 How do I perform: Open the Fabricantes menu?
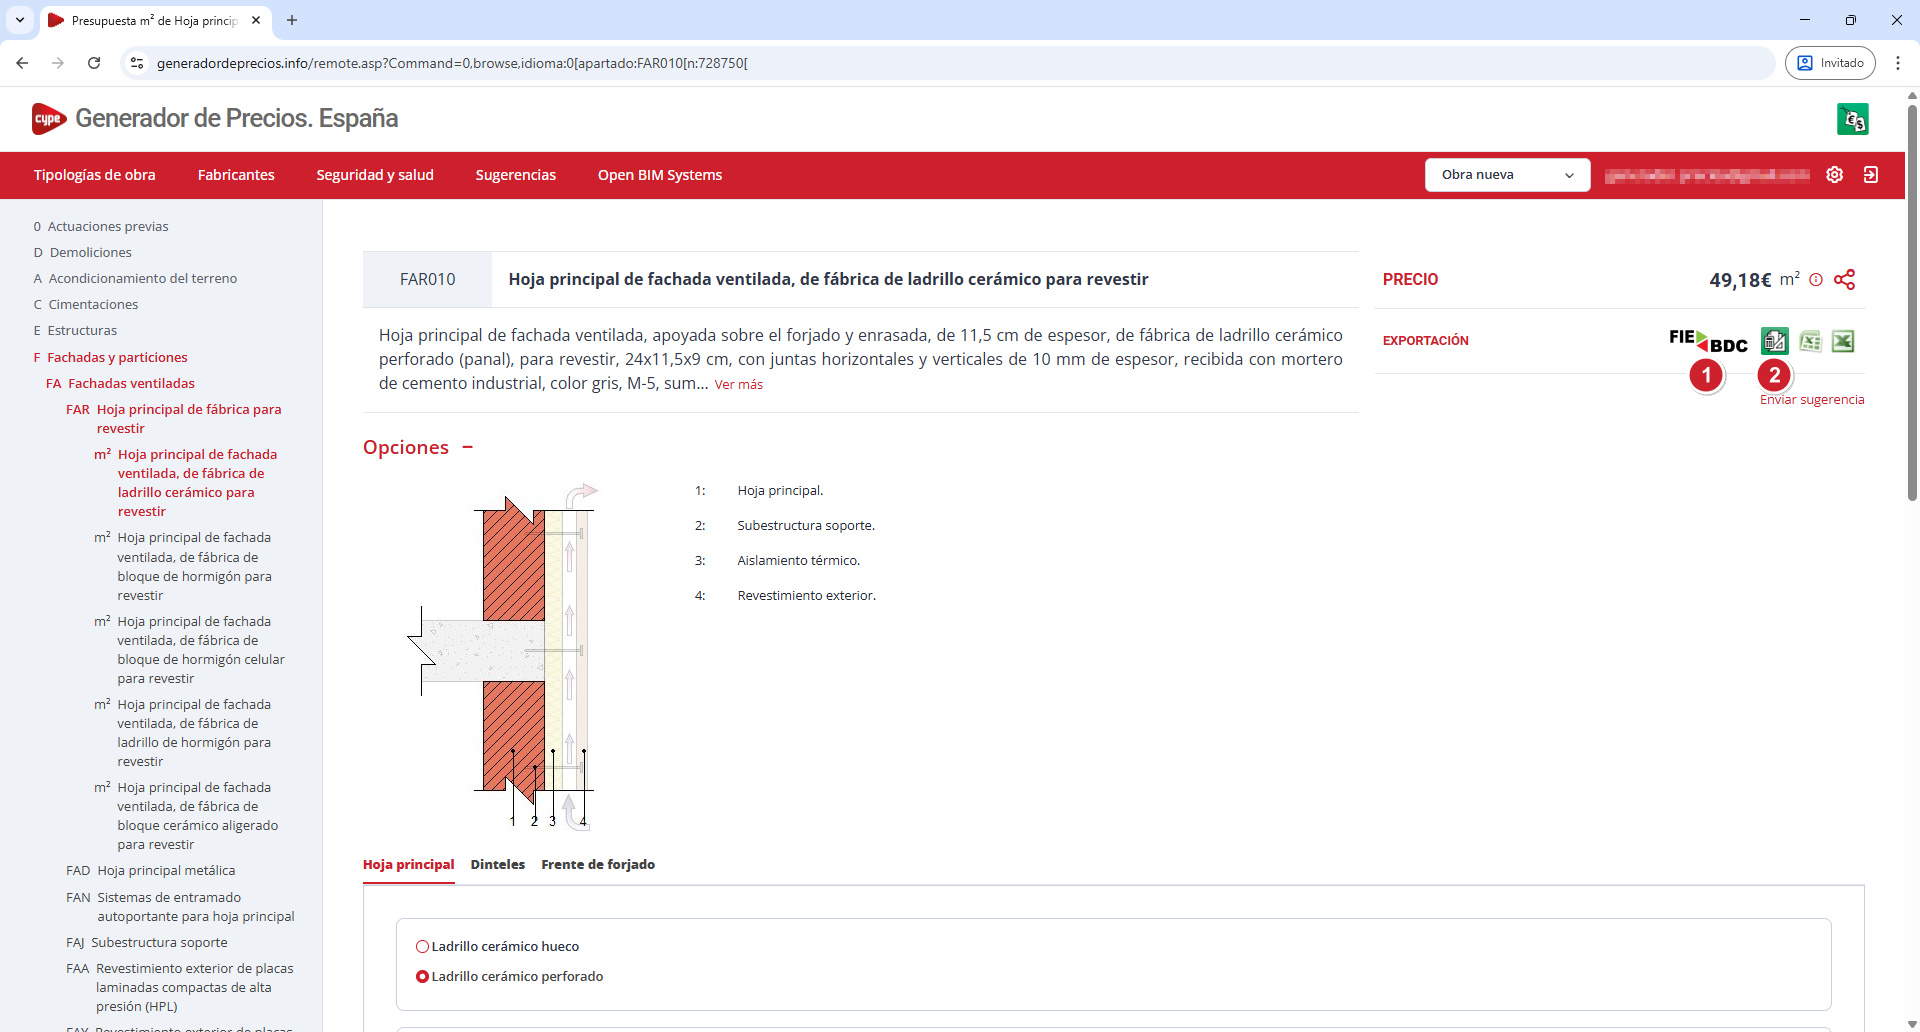click(236, 175)
